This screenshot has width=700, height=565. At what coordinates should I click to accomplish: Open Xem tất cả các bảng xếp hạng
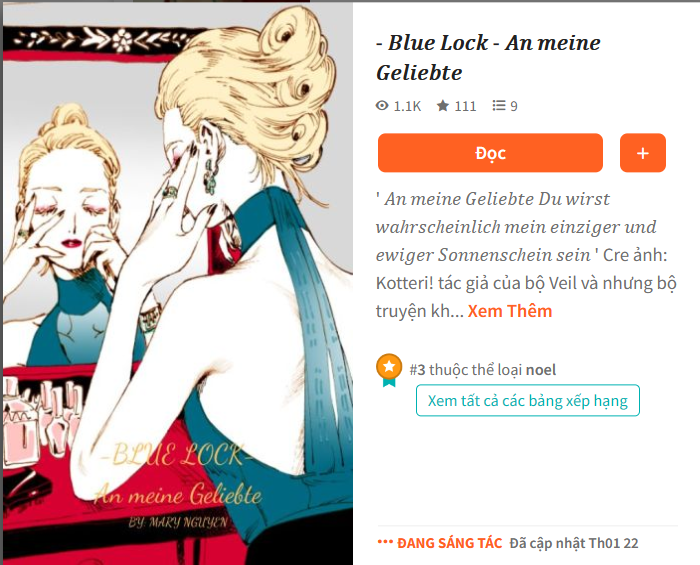[528, 400]
